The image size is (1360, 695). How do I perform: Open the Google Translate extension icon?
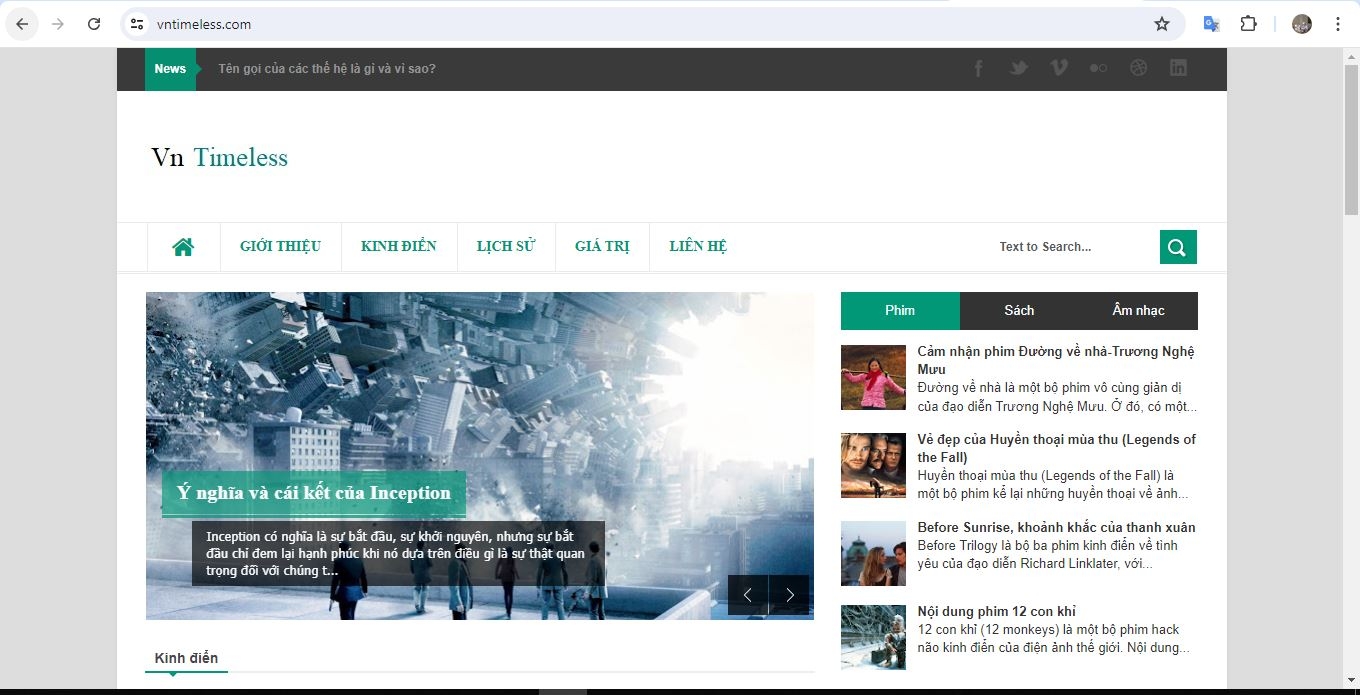(x=1211, y=24)
